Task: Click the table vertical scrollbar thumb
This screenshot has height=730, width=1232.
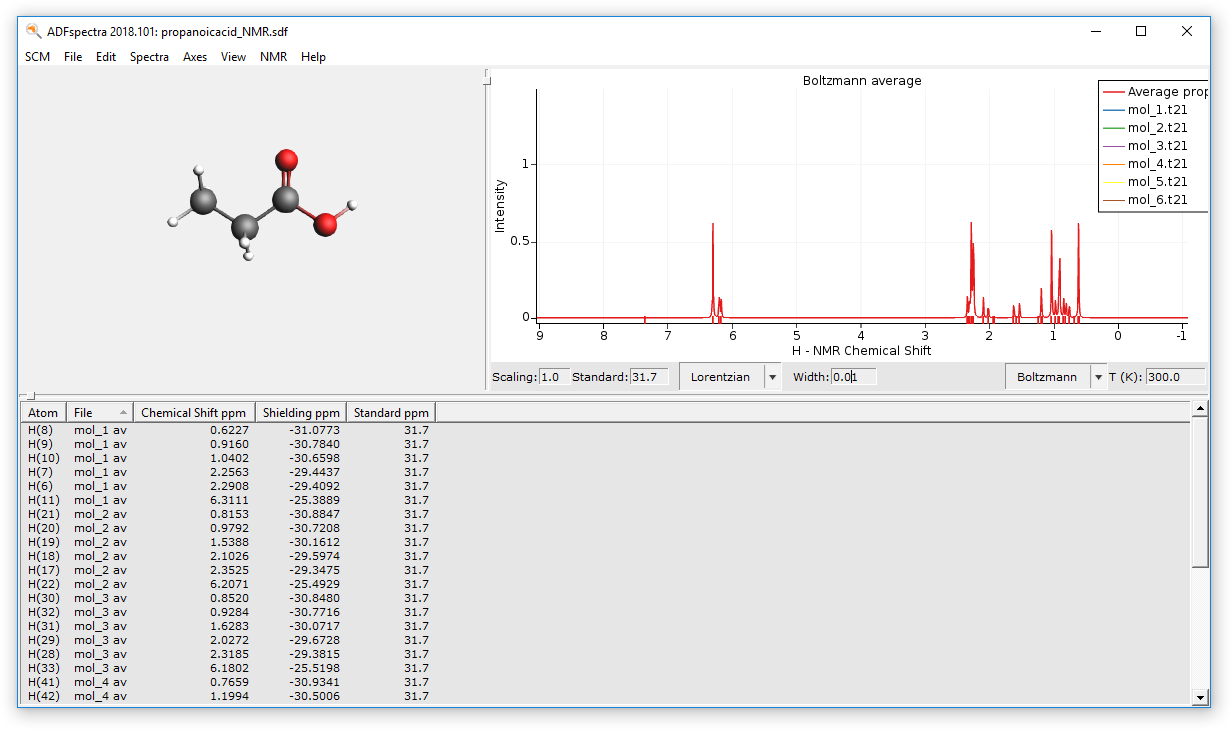Action: pyautogui.click(x=1201, y=491)
